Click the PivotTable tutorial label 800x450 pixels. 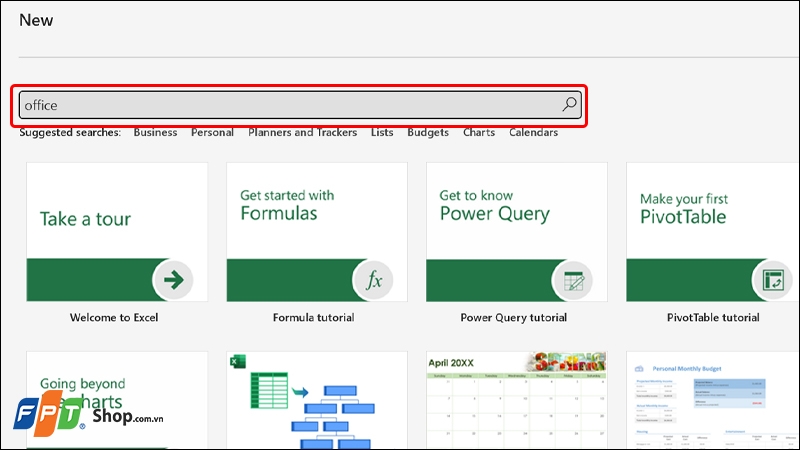pos(713,317)
